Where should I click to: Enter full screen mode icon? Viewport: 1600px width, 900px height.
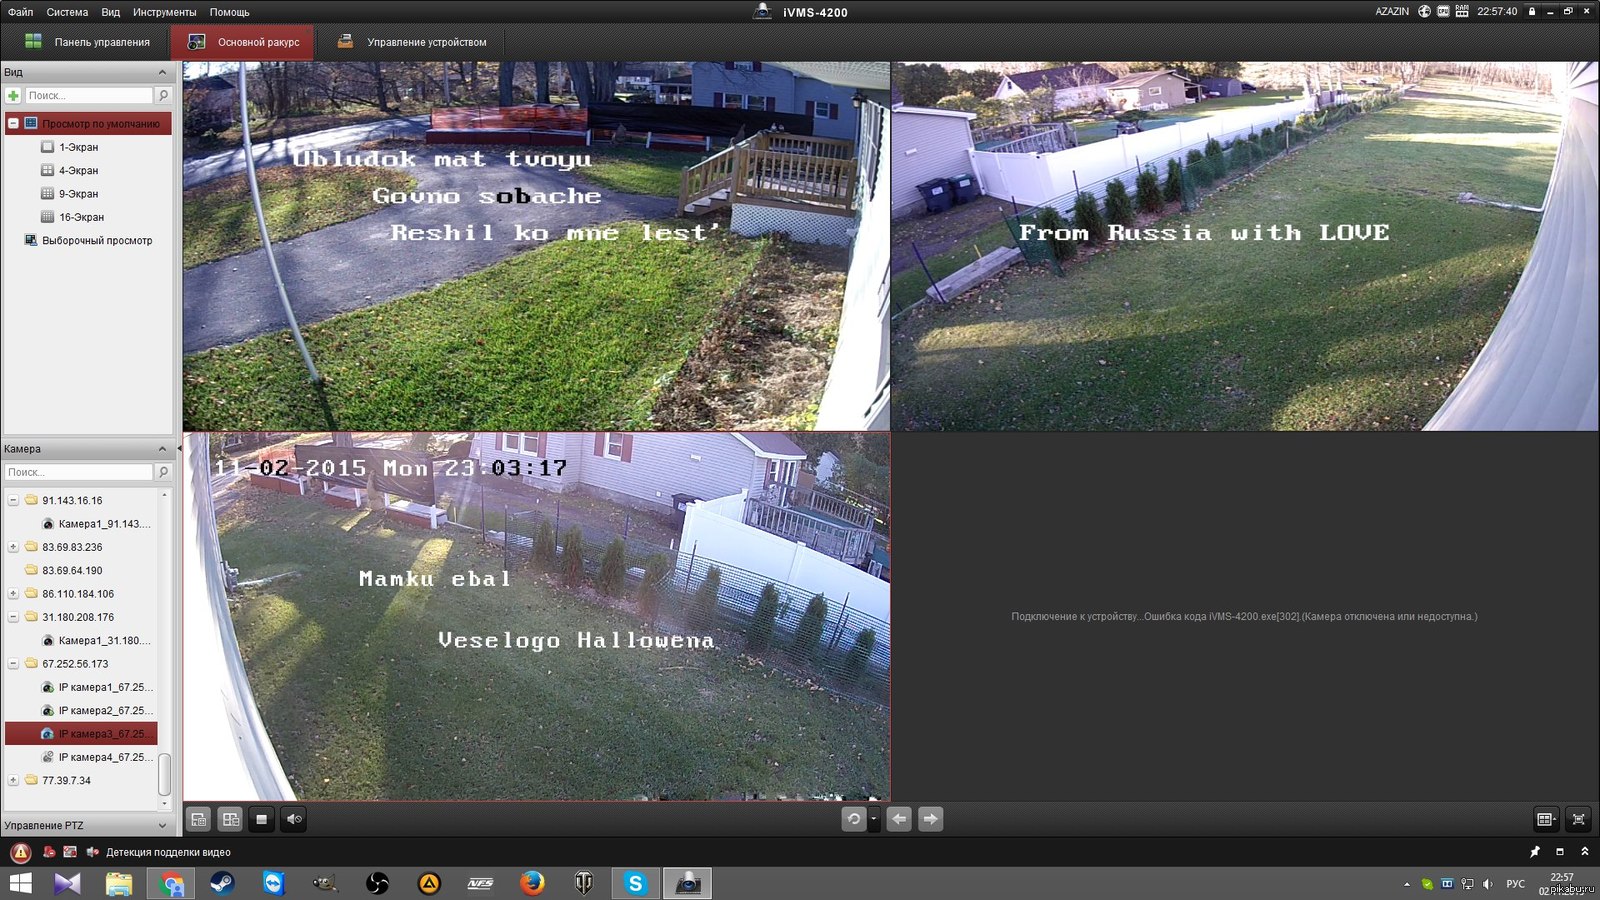(1578, 819)
